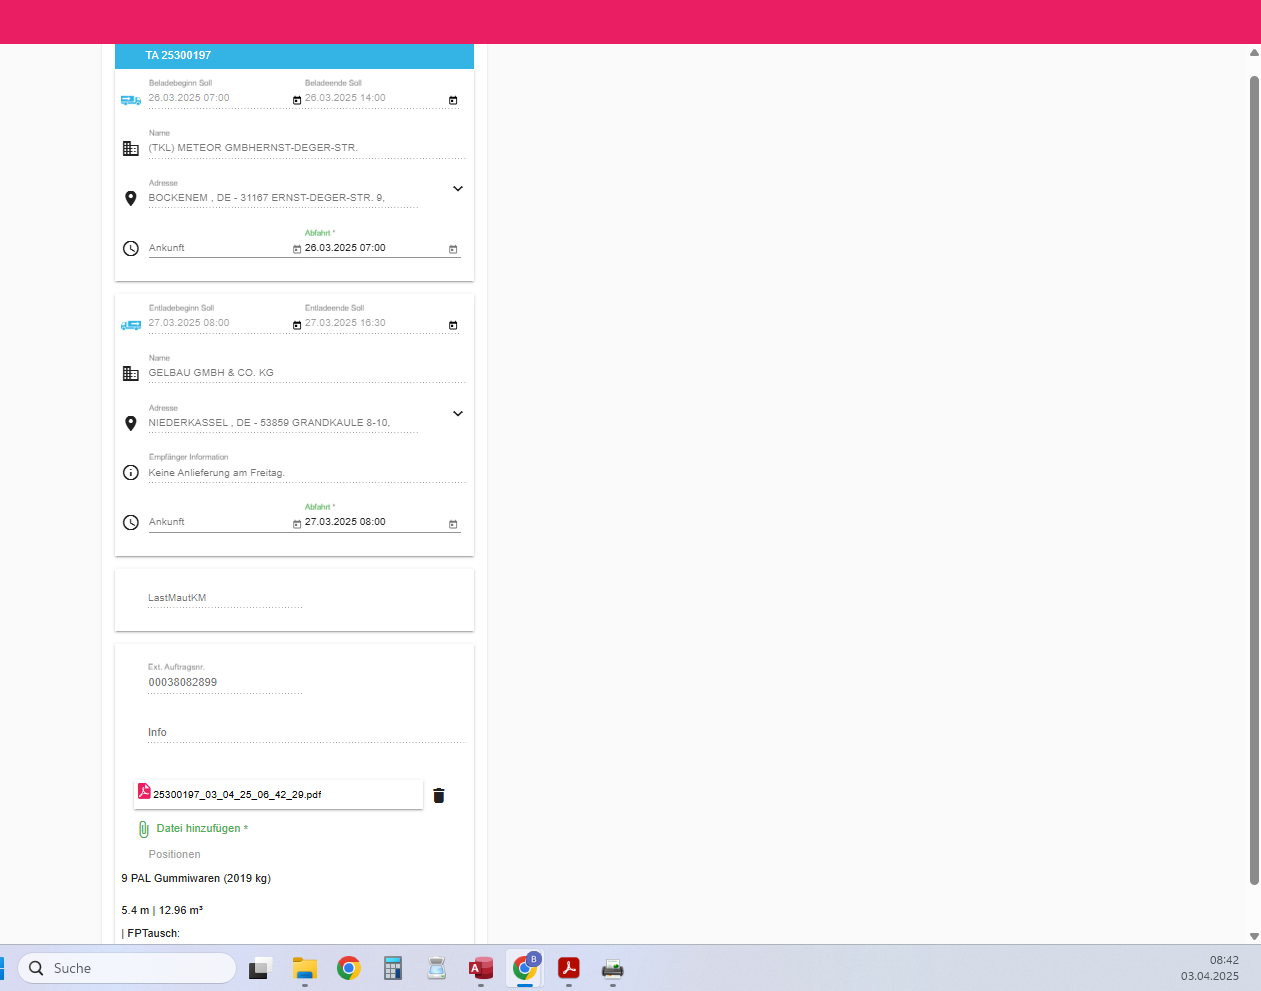
Task: Click the unloading Ankunft input field
Action: [219, 522]
